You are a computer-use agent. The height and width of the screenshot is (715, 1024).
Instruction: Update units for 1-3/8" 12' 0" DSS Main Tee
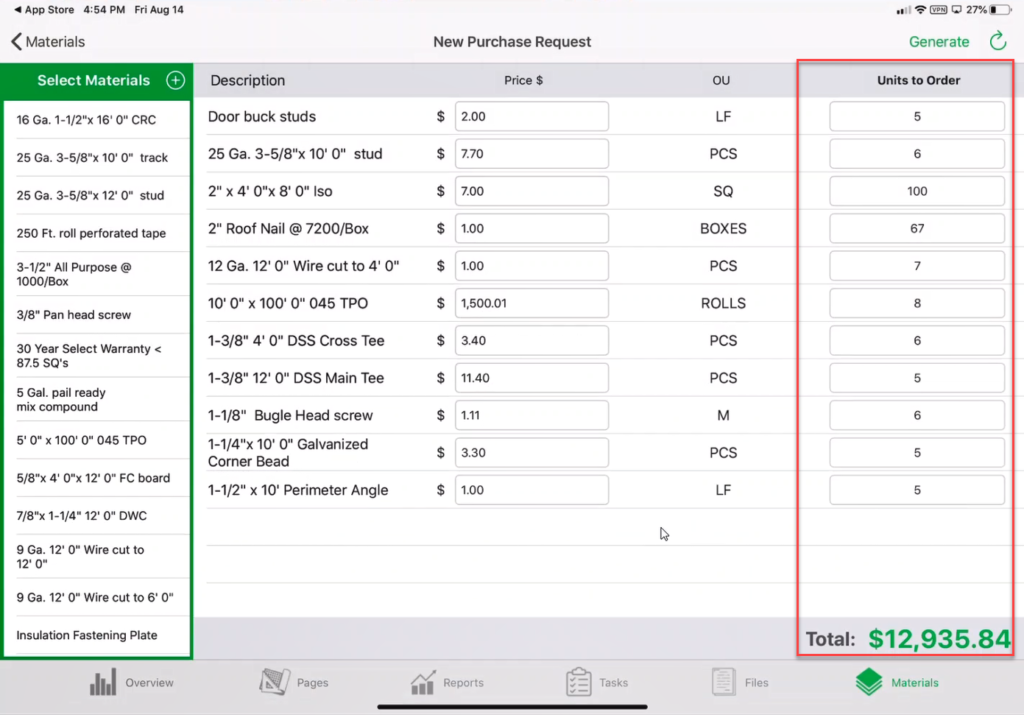[x=916, y=377]
